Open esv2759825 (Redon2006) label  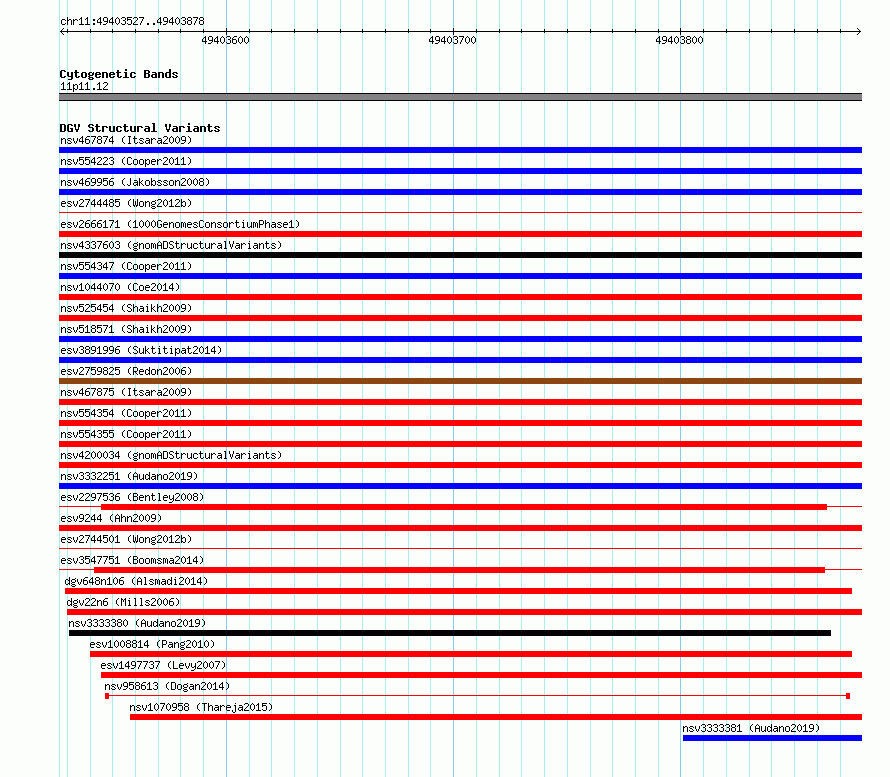(126, 371)
